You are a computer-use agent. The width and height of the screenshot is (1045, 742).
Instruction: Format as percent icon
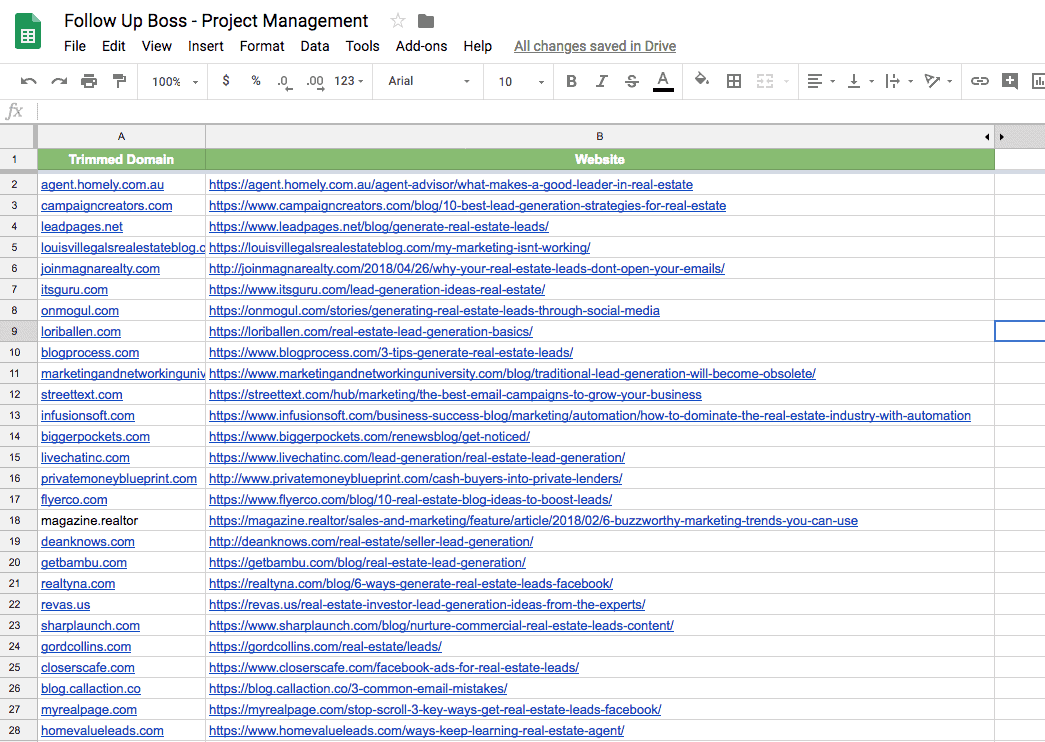tap(256, 81)
